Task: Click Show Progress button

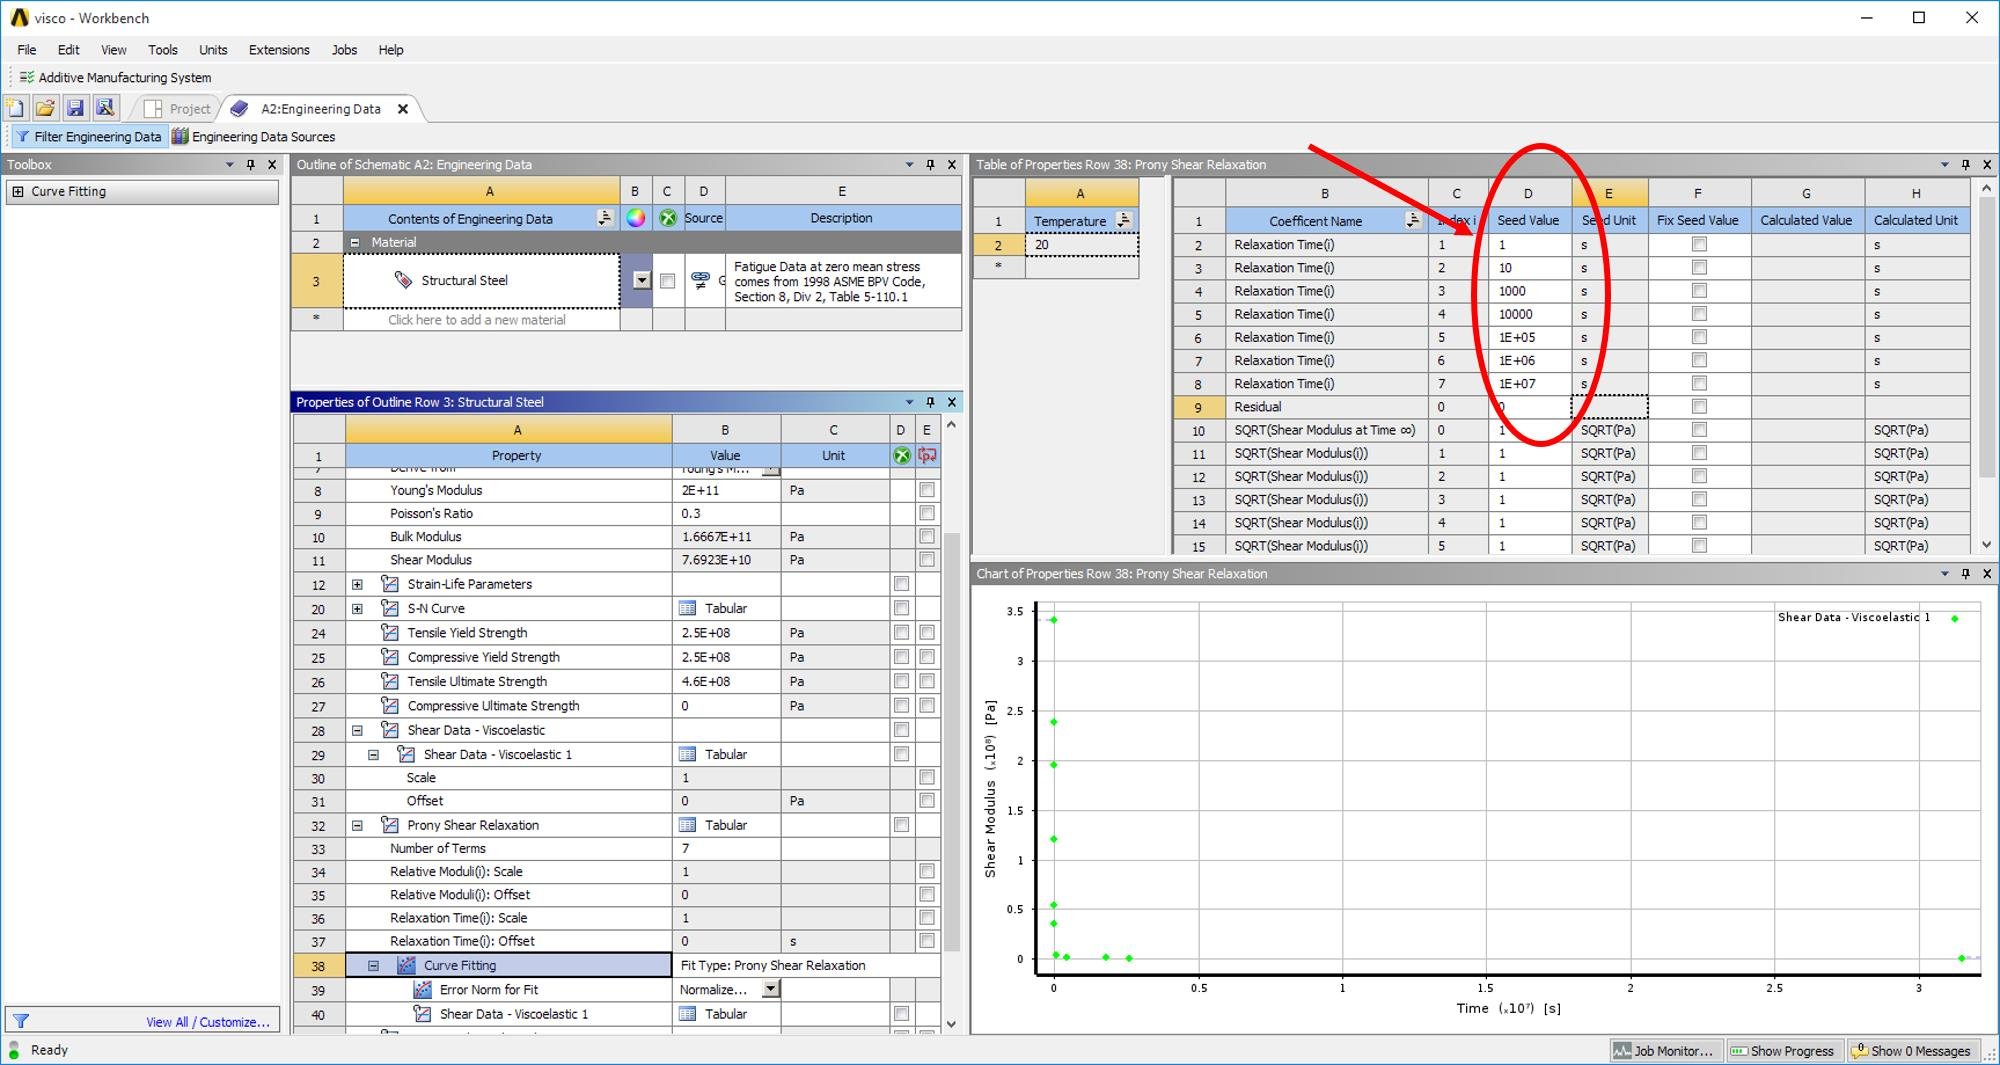Action: tap(1783, 1051)
